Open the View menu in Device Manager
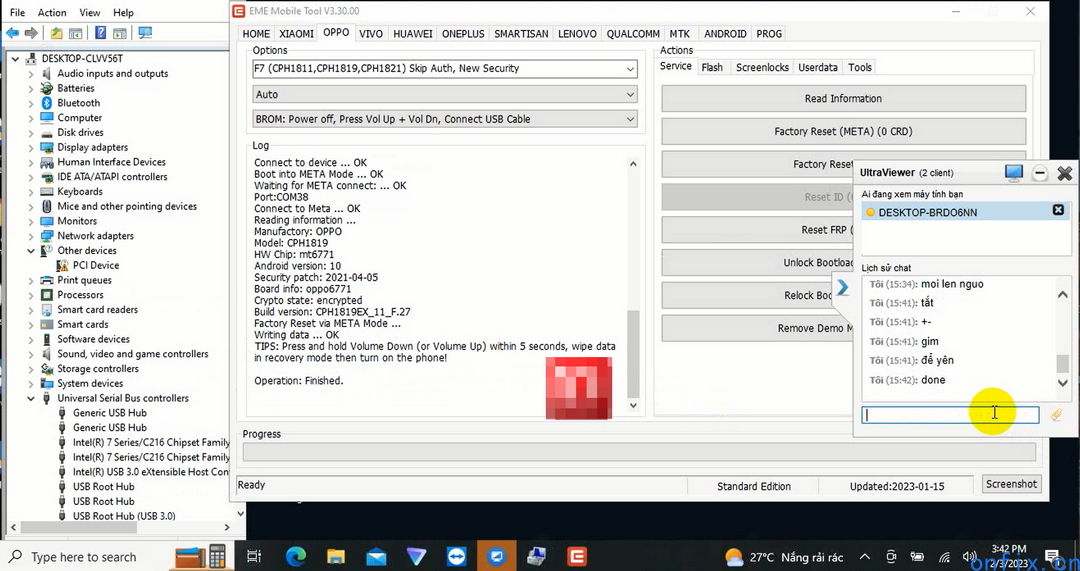Image resolution: width=1080 pixels, height=571 pixels. (90, 12)
